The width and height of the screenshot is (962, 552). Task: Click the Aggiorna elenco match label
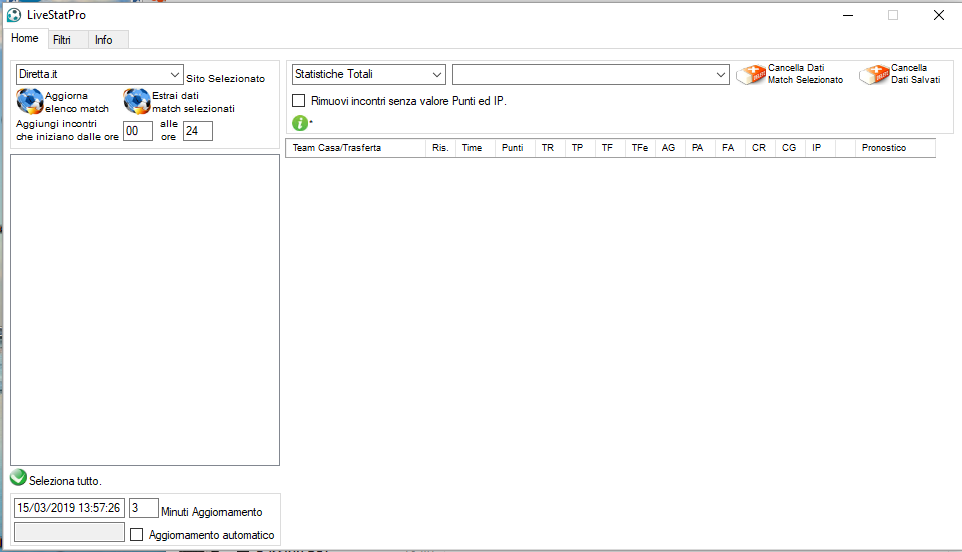click(77, 102)
